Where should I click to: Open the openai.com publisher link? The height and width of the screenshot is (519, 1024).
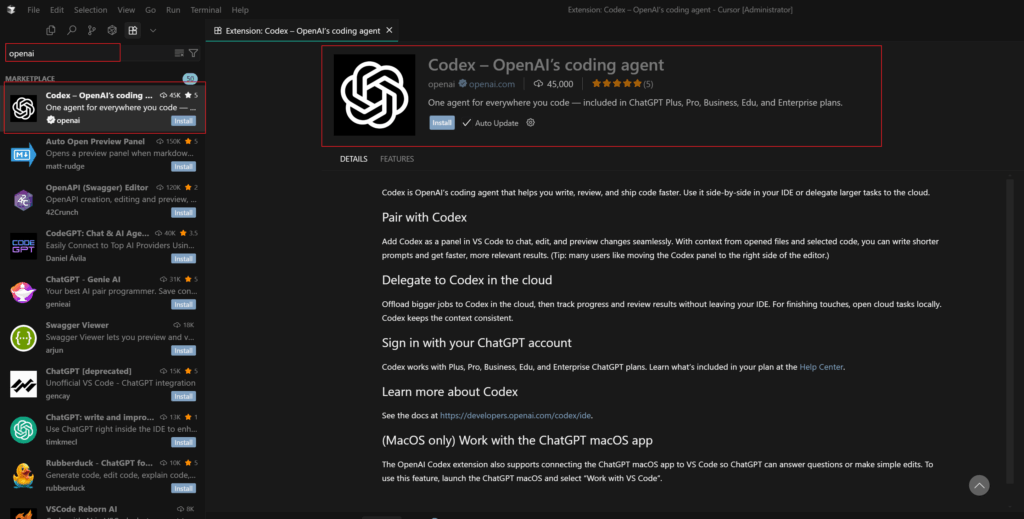click(494, 84)
